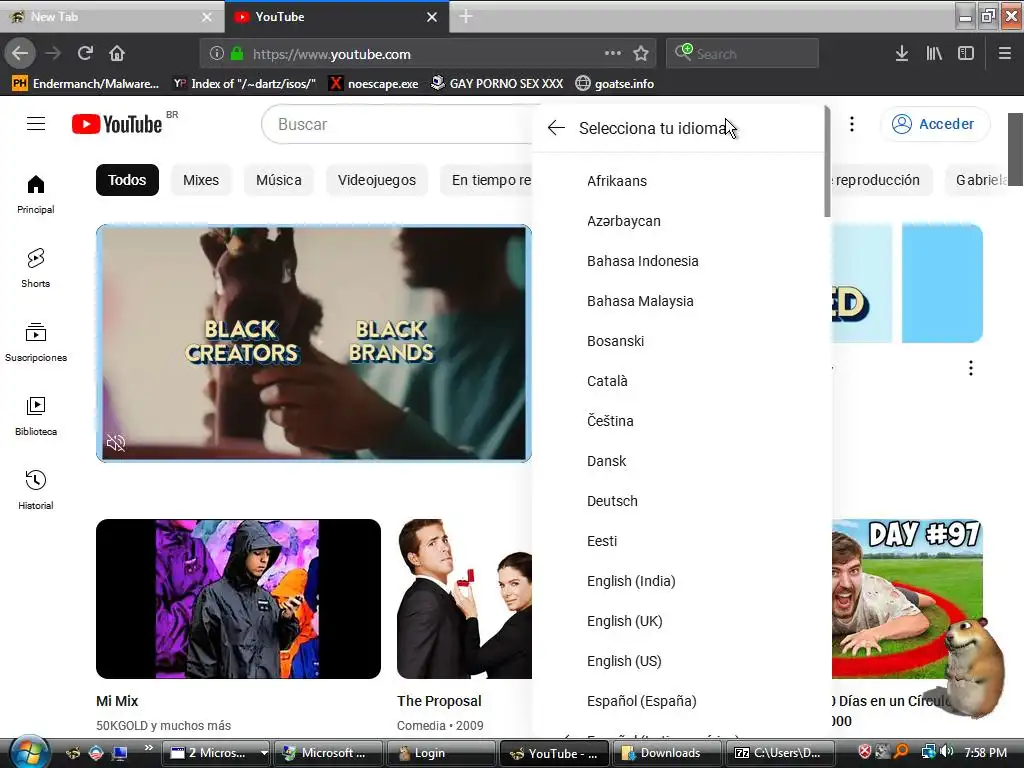Image resolution: width=1024 pixels, height=768 pixels.
Task: Unmute the Black Creators video ad
Action: point(116,443)
